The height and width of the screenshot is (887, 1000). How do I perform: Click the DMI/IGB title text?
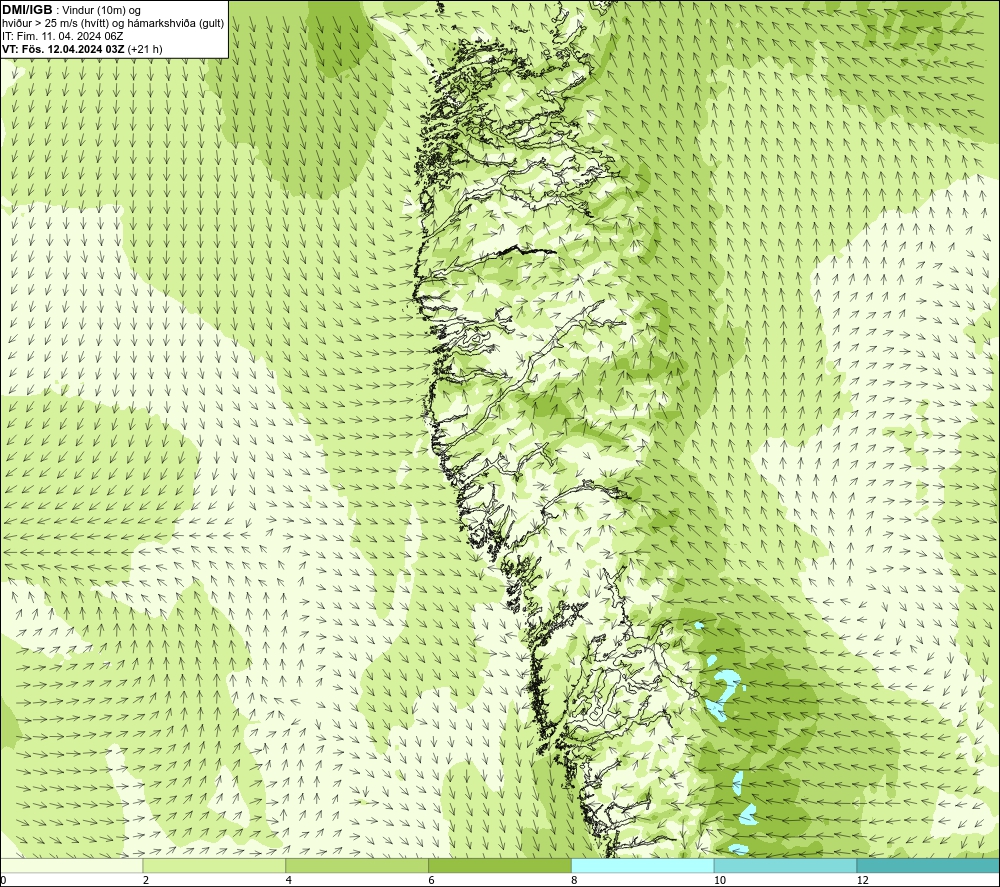[27, 10]
